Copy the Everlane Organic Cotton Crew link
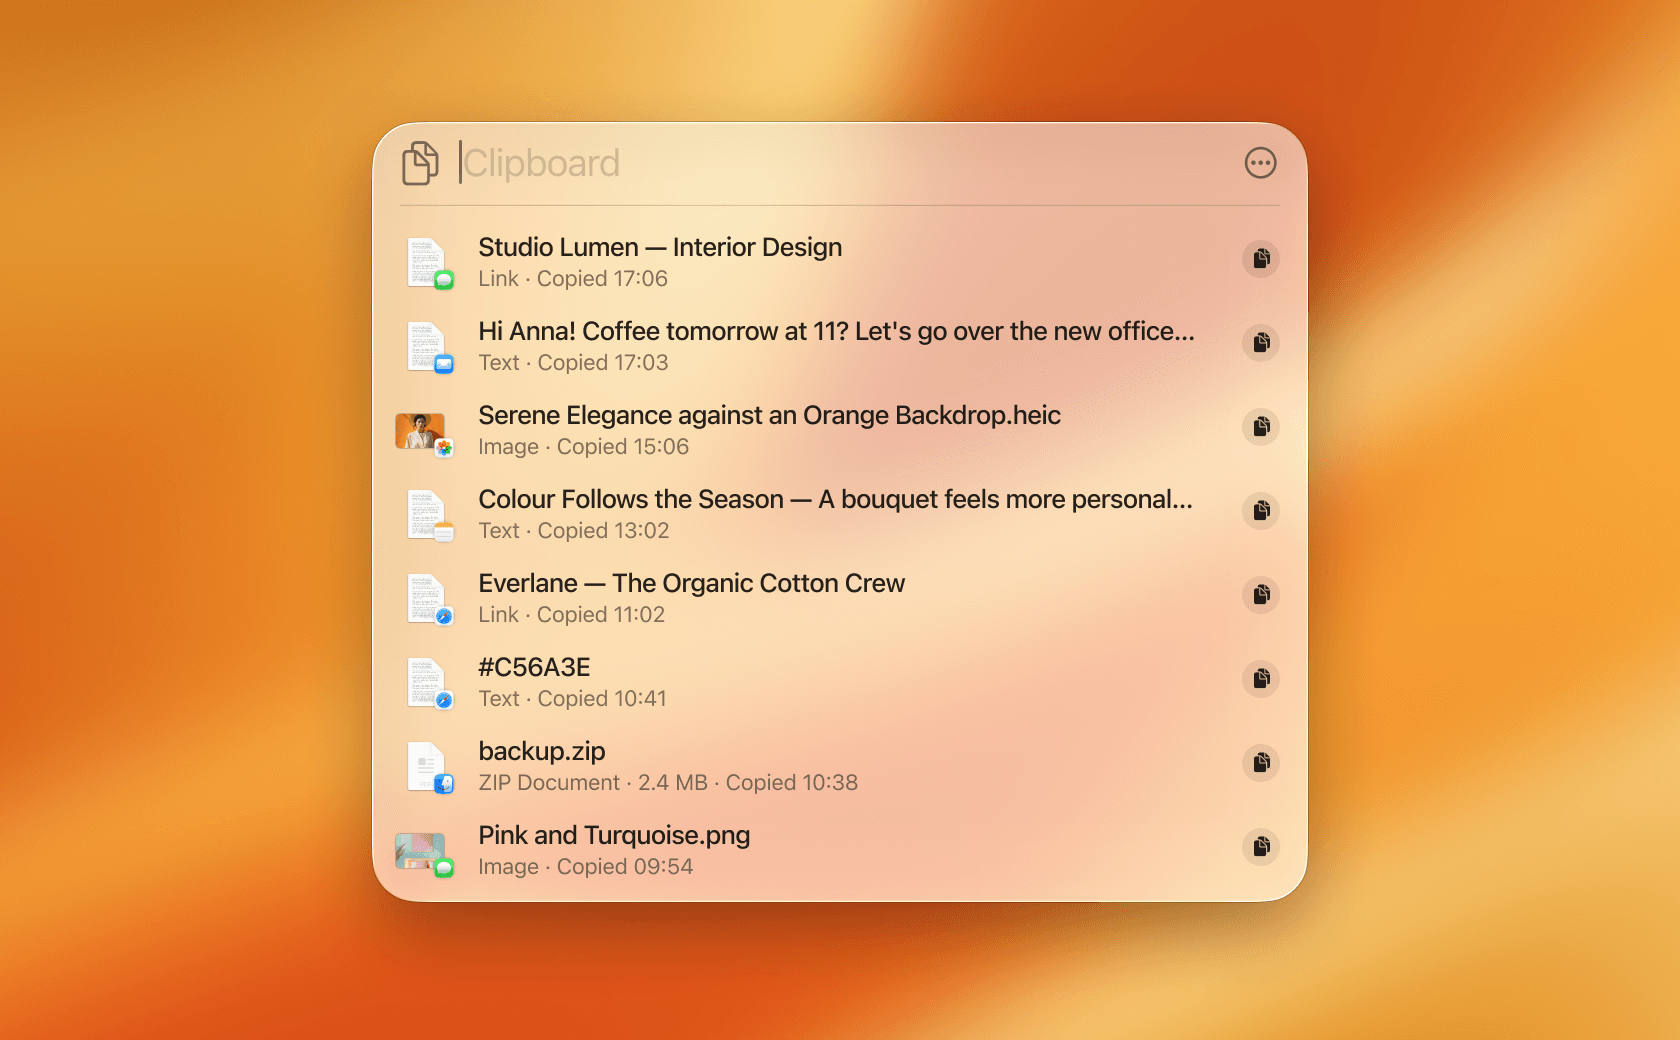Screen dimensions: 1680x1040 point(1261,595)
